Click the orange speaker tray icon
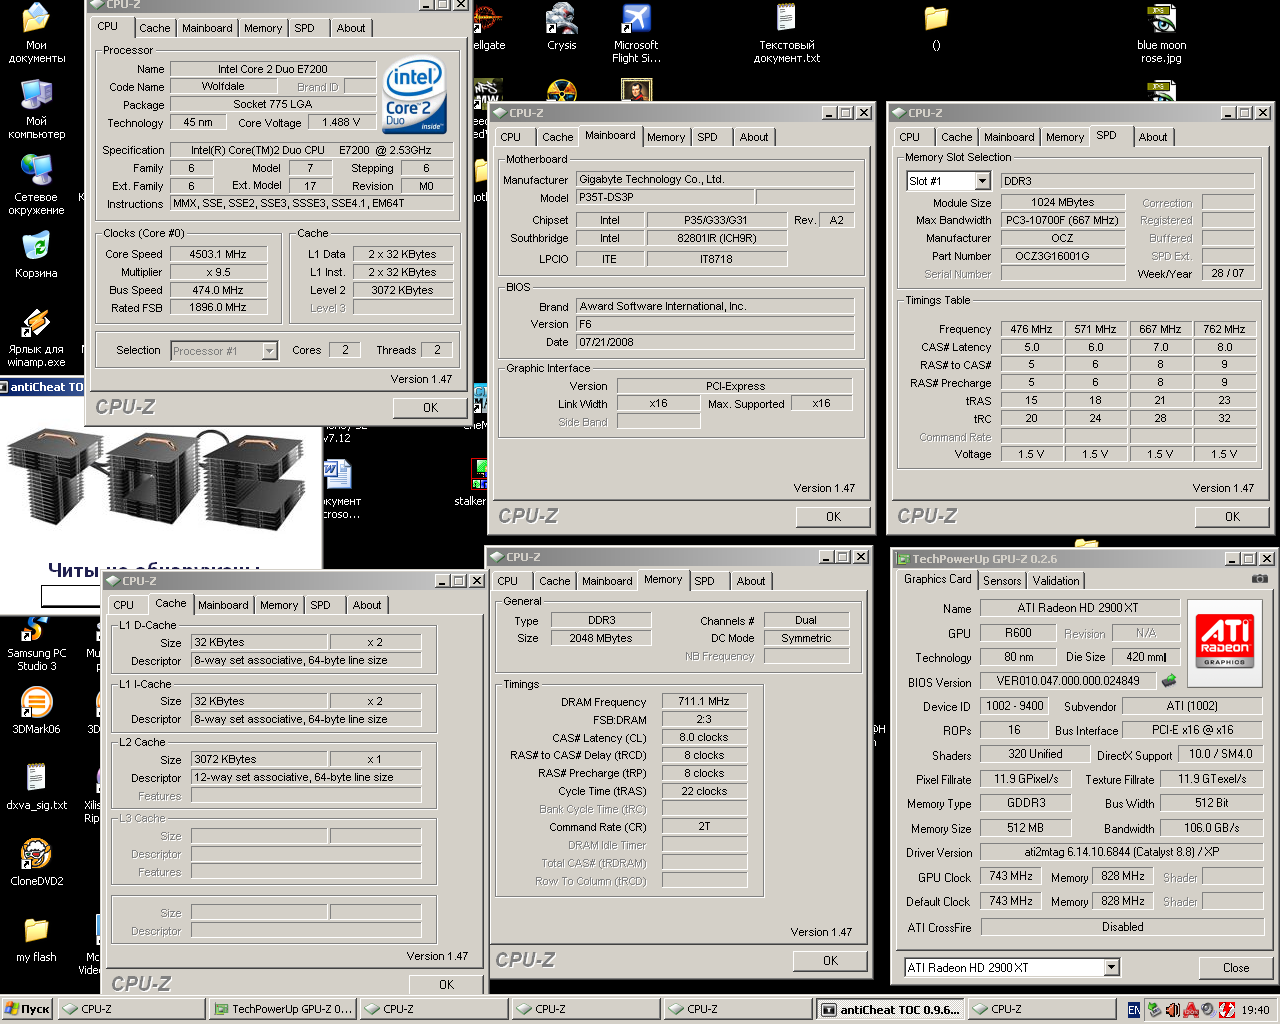 (1173, 1010)
